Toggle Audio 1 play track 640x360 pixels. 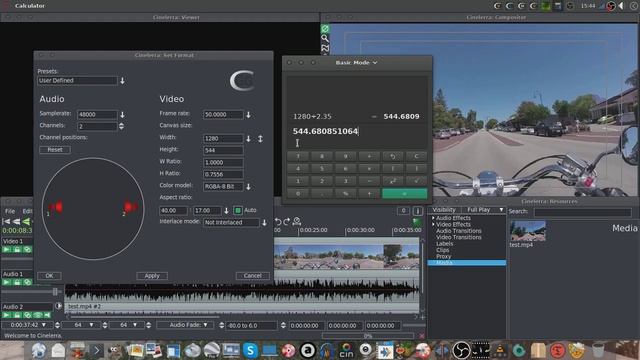(7, 282)
